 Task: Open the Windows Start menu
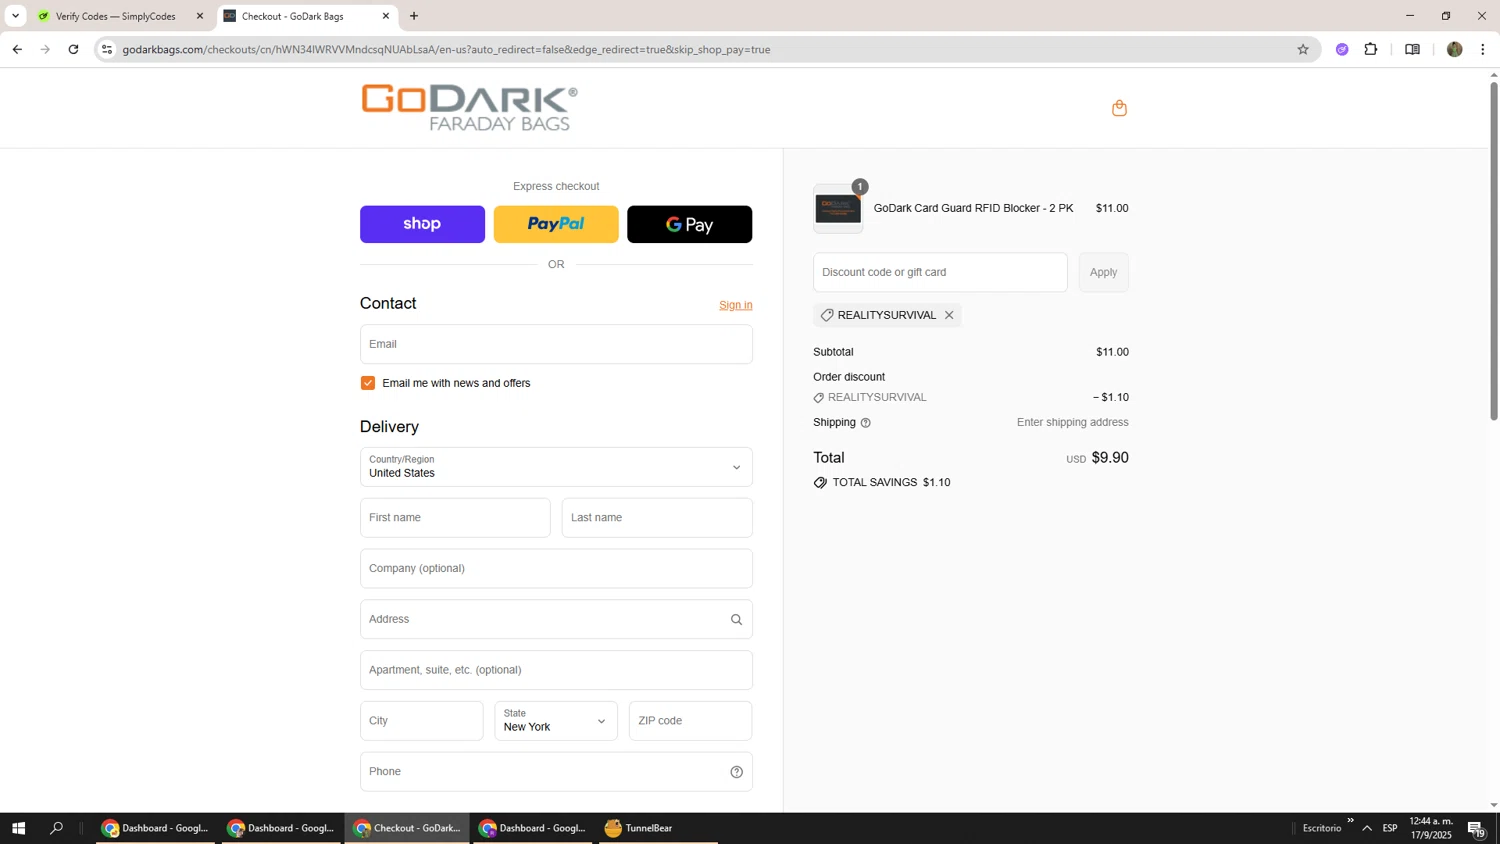coord(18,828)
